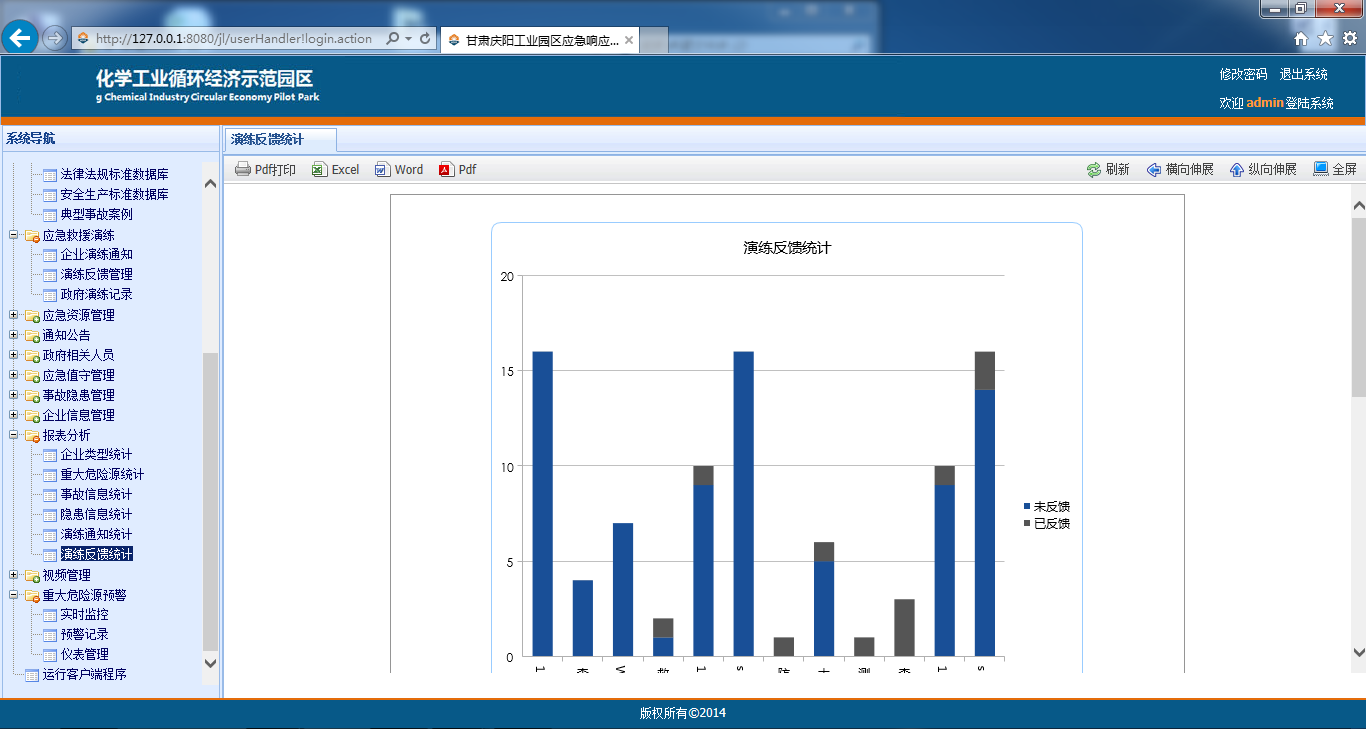Select the 演练反馈统计 content tab

tap(280, 140)
